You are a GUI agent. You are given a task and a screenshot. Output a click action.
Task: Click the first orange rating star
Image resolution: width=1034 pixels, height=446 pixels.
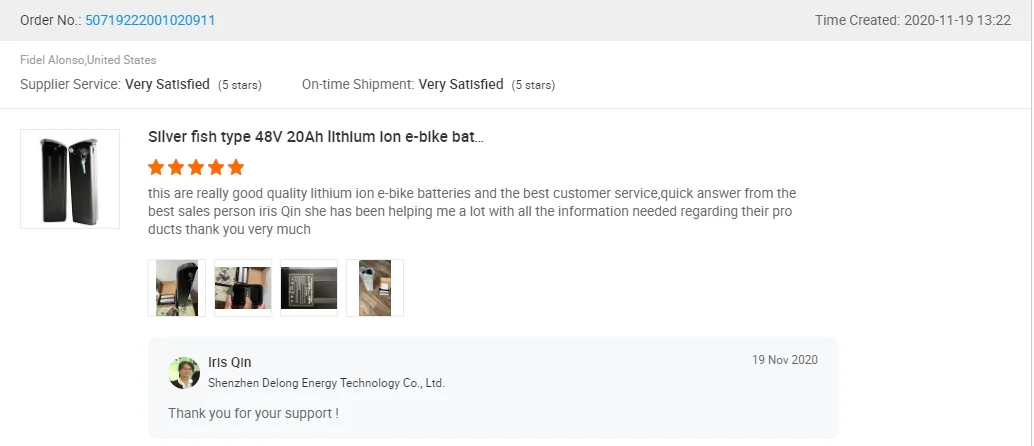coord(156,167)
